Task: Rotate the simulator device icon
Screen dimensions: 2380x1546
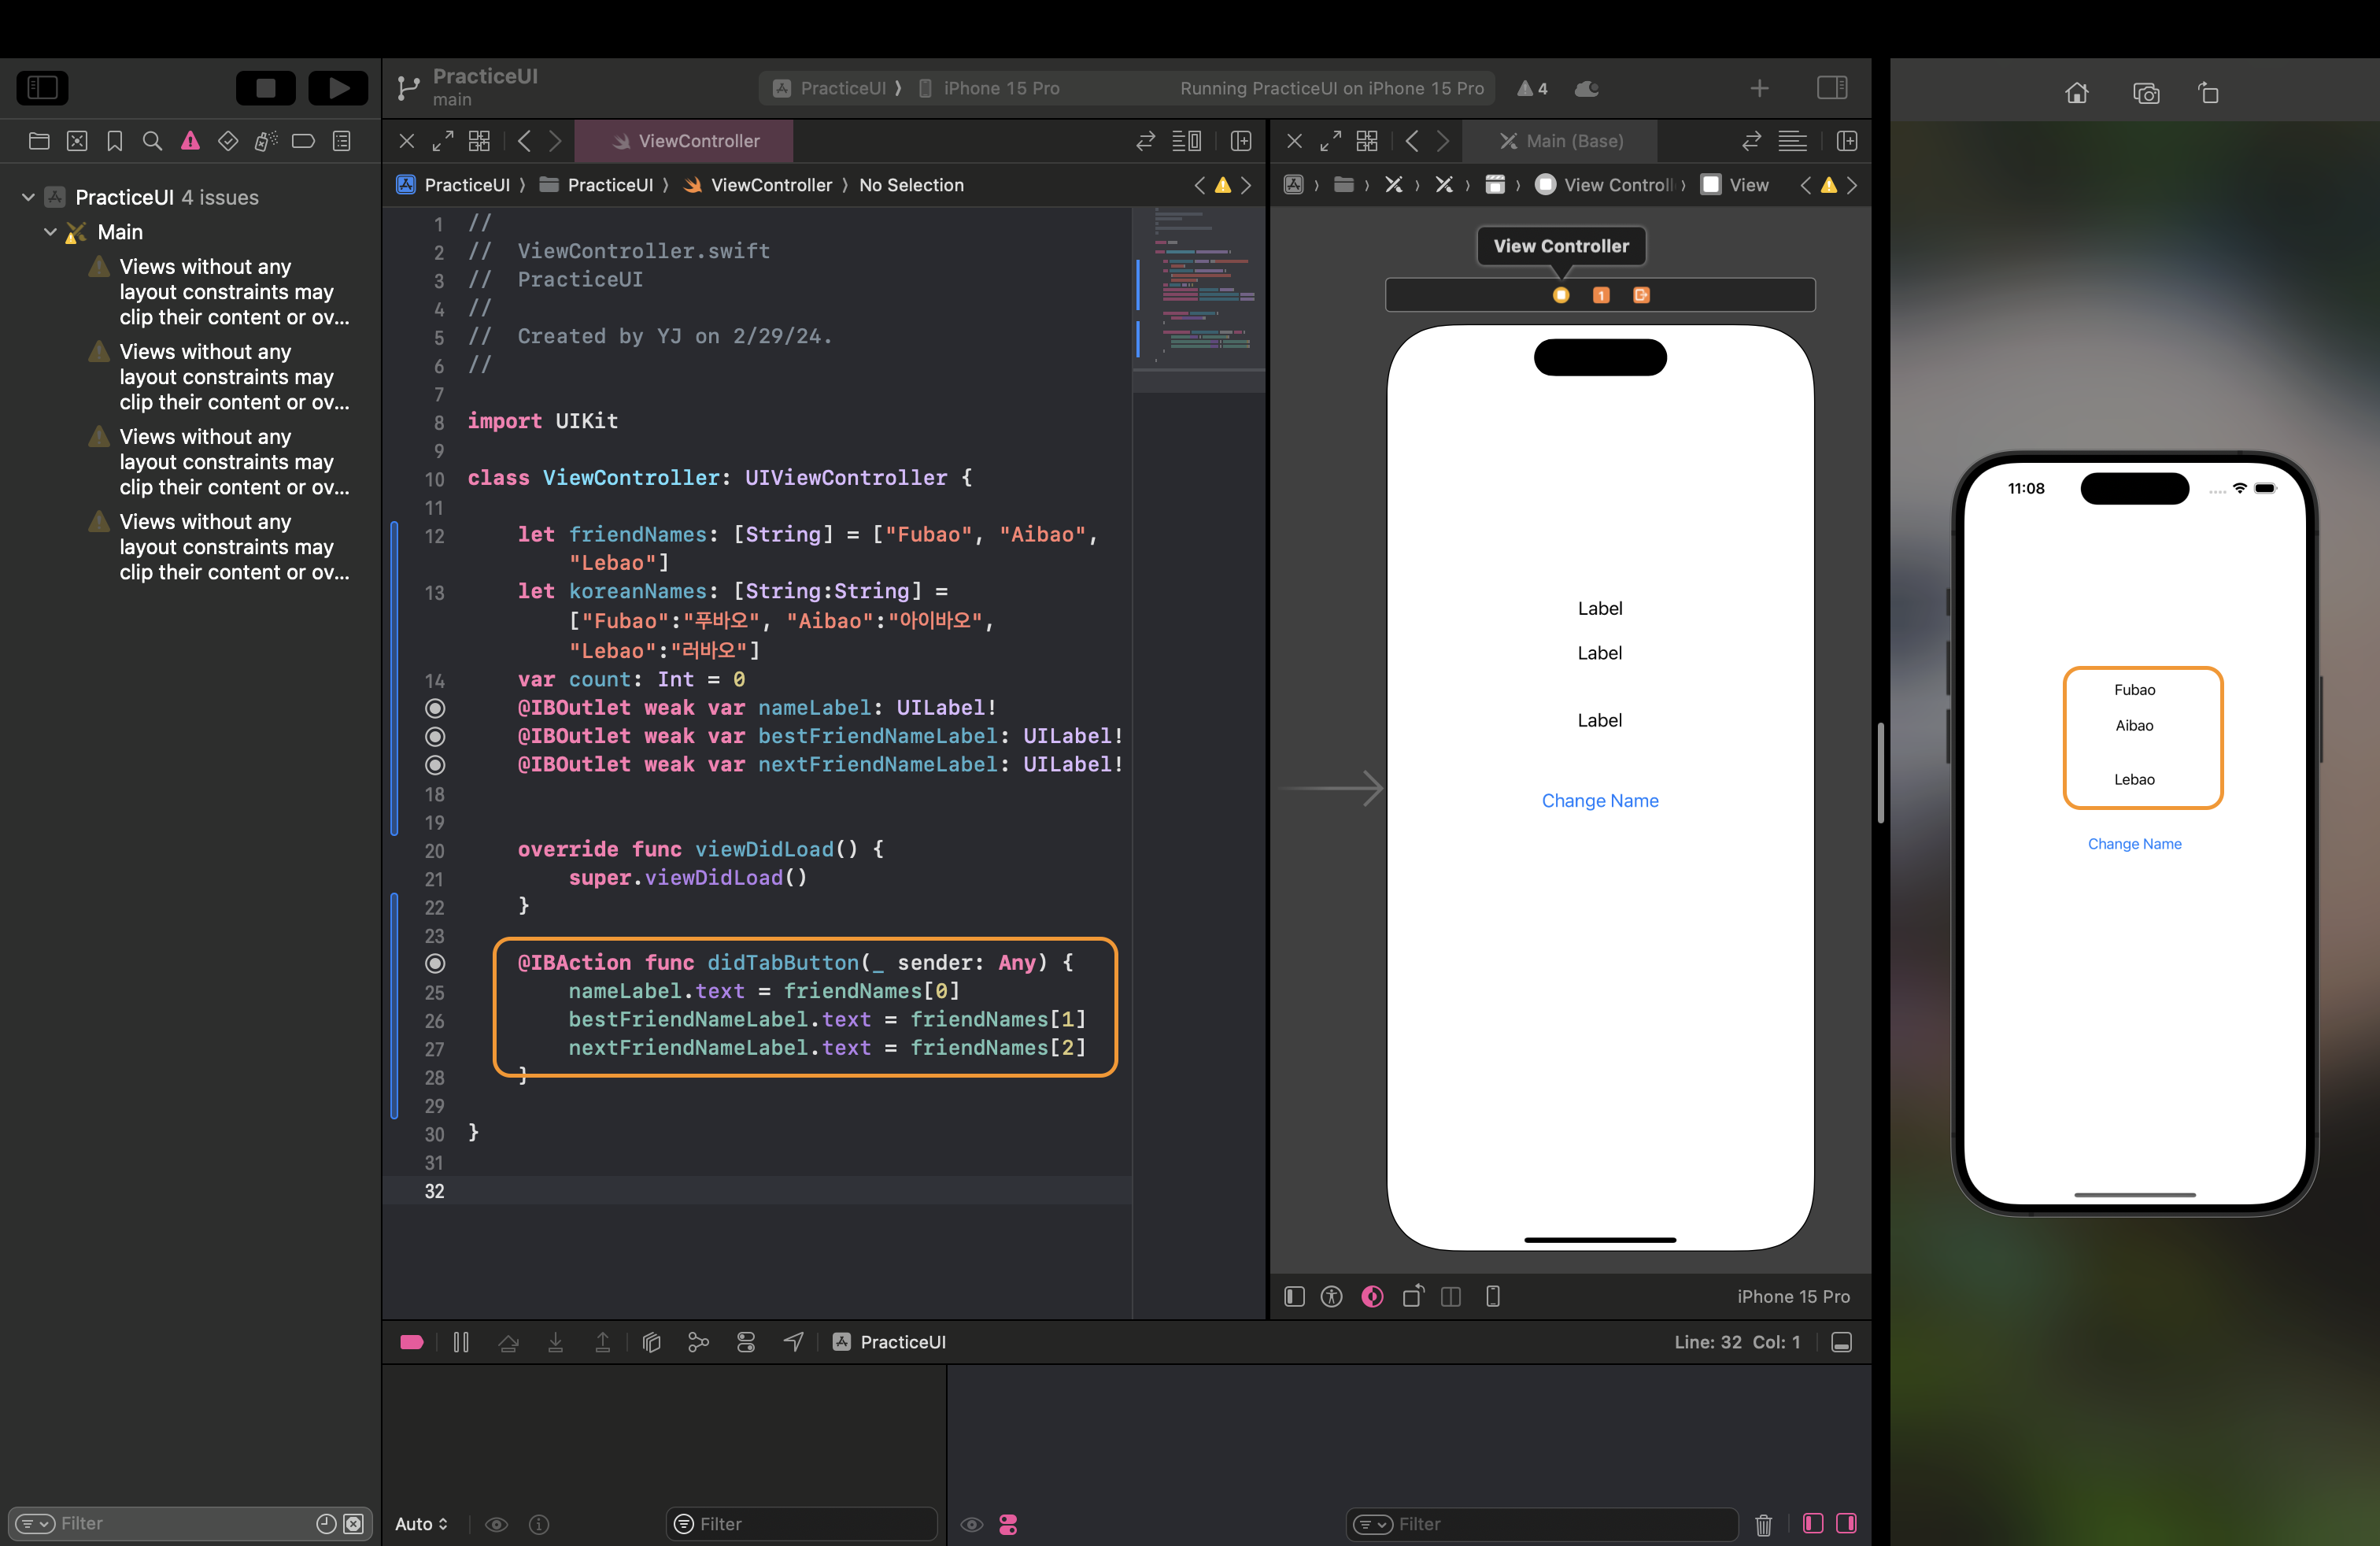Action: [x=2208, y=93]
